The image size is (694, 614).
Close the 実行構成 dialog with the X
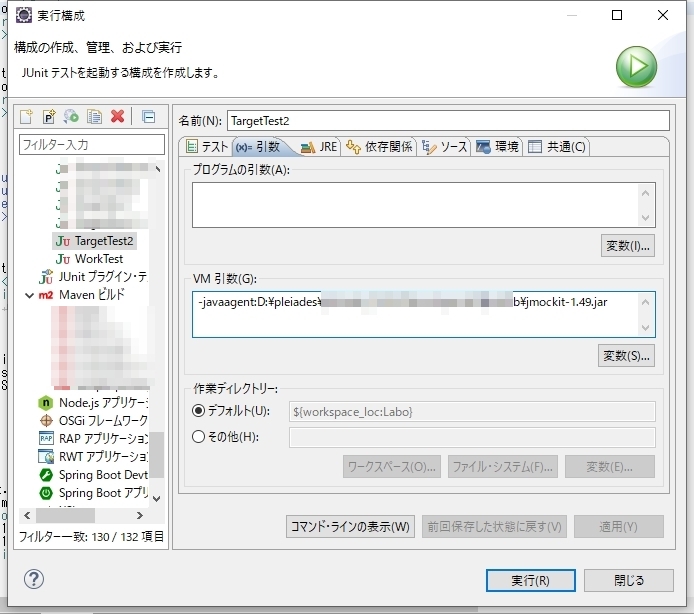pos(663,15)
